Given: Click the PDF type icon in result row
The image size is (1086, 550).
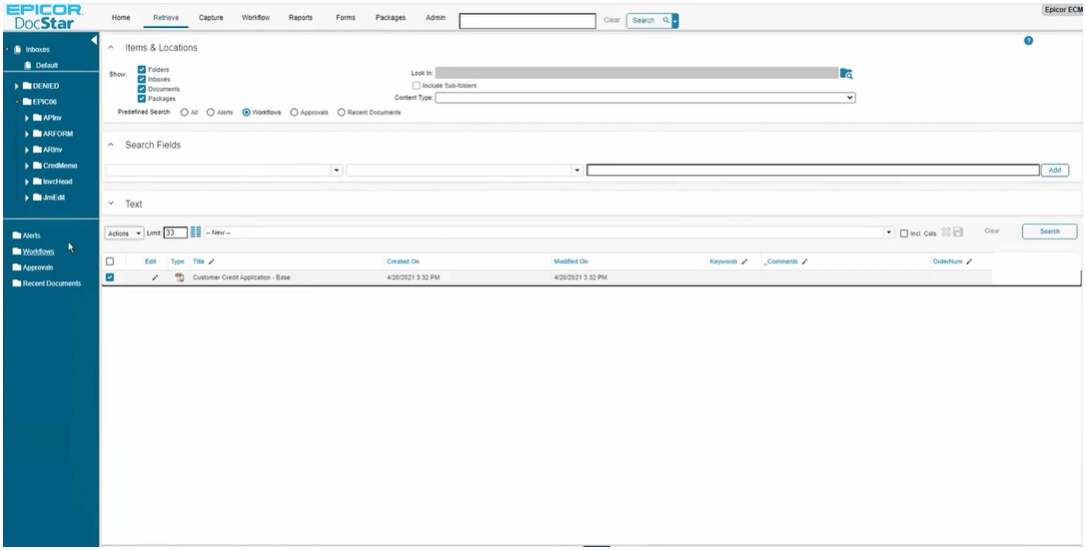Looking at the screenshot, I should click(x=179, y=278).
